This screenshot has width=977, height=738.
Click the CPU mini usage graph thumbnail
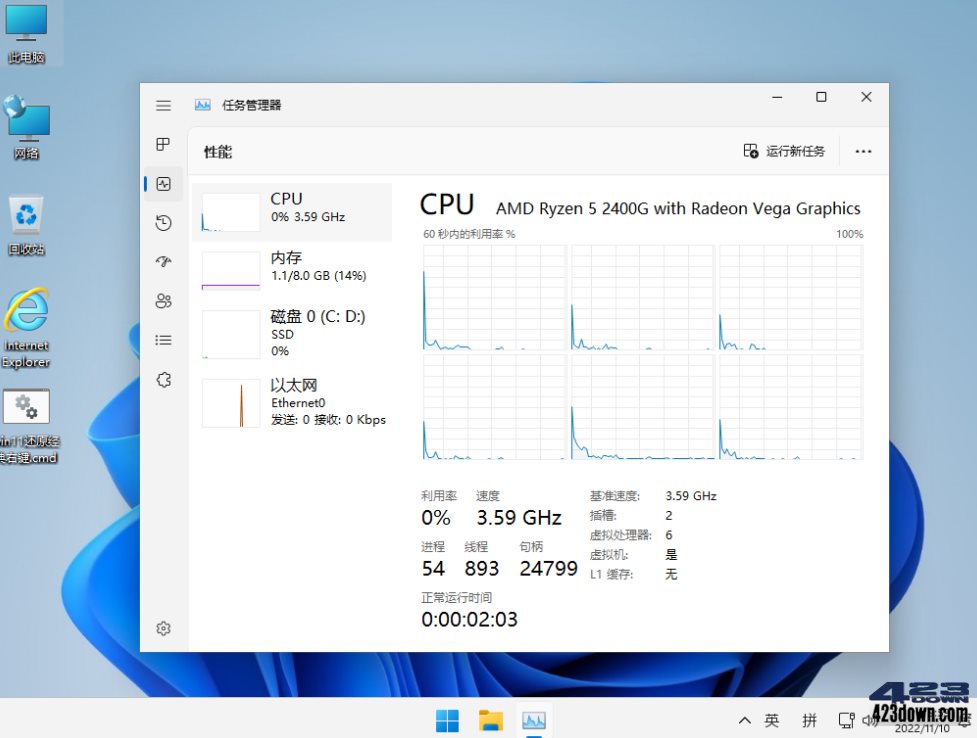tap(231, 212)
